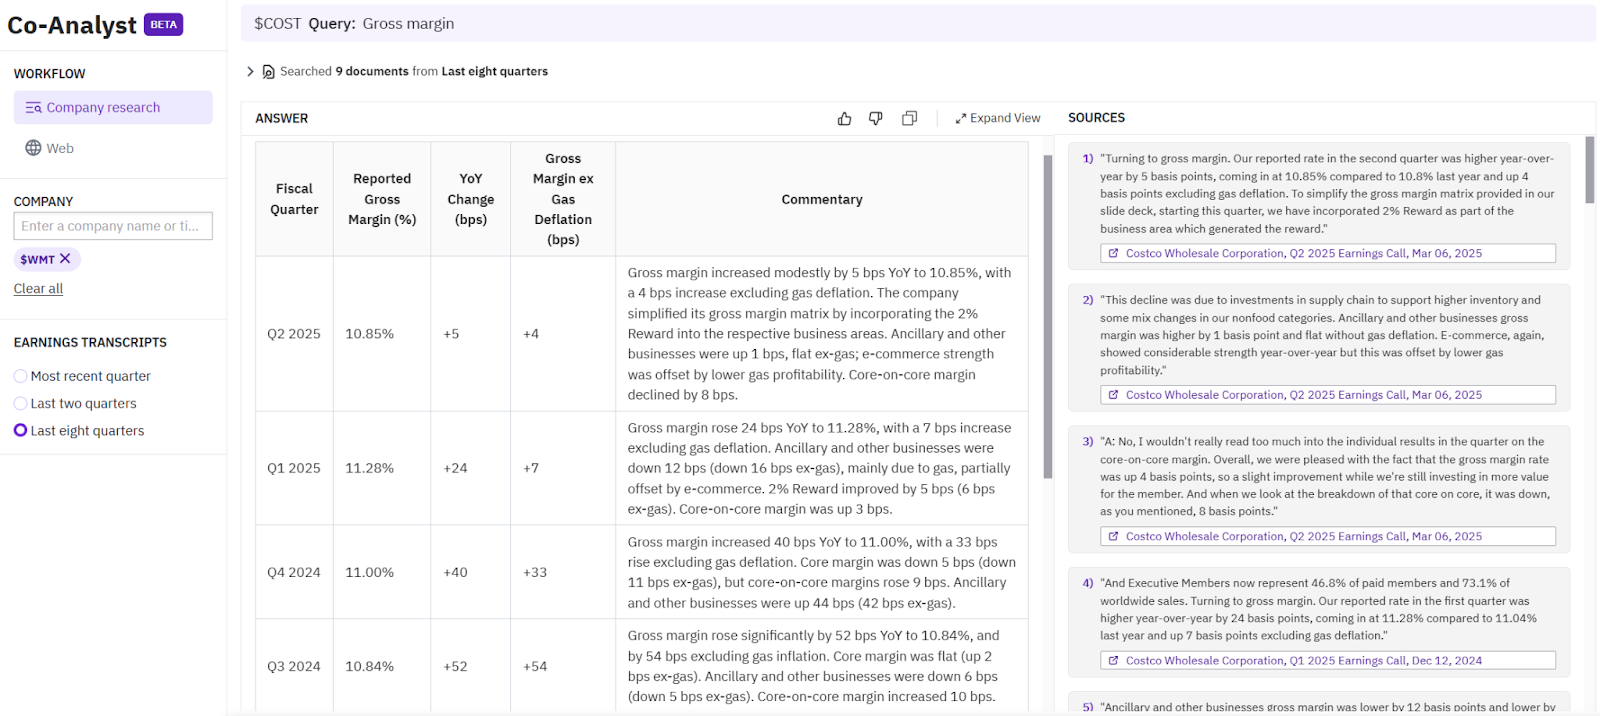Open second source Costco Q2 2025 Earnings Call link
1600x716 pixels.
1303,395
